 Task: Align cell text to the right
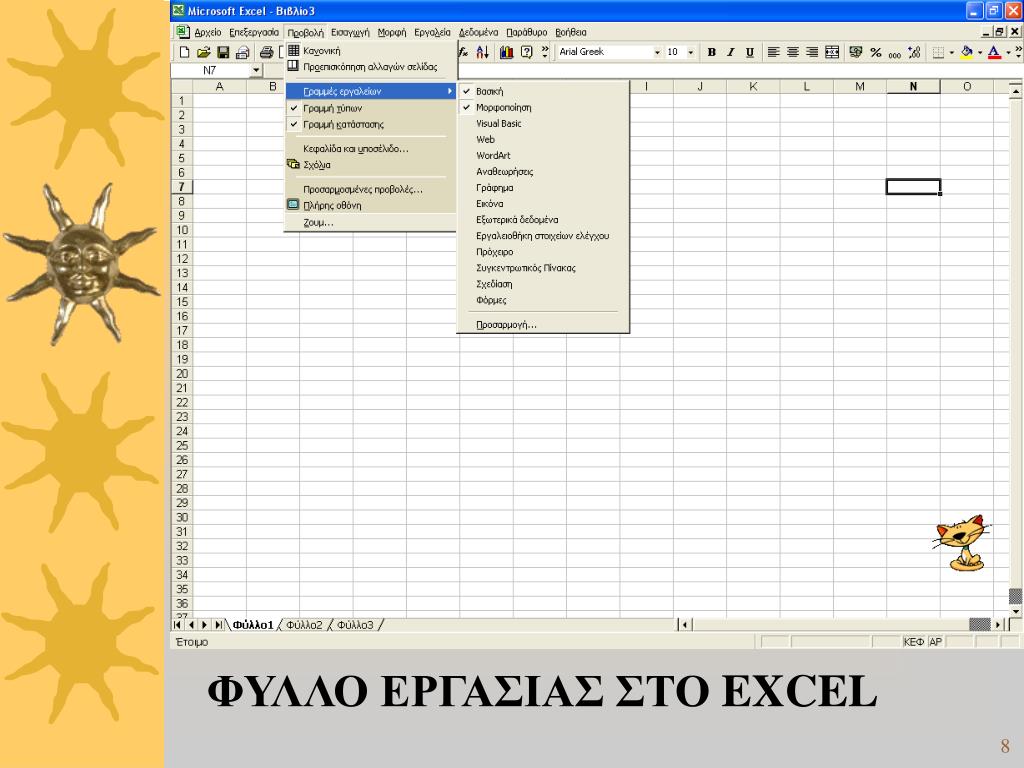tap(812, 52)
